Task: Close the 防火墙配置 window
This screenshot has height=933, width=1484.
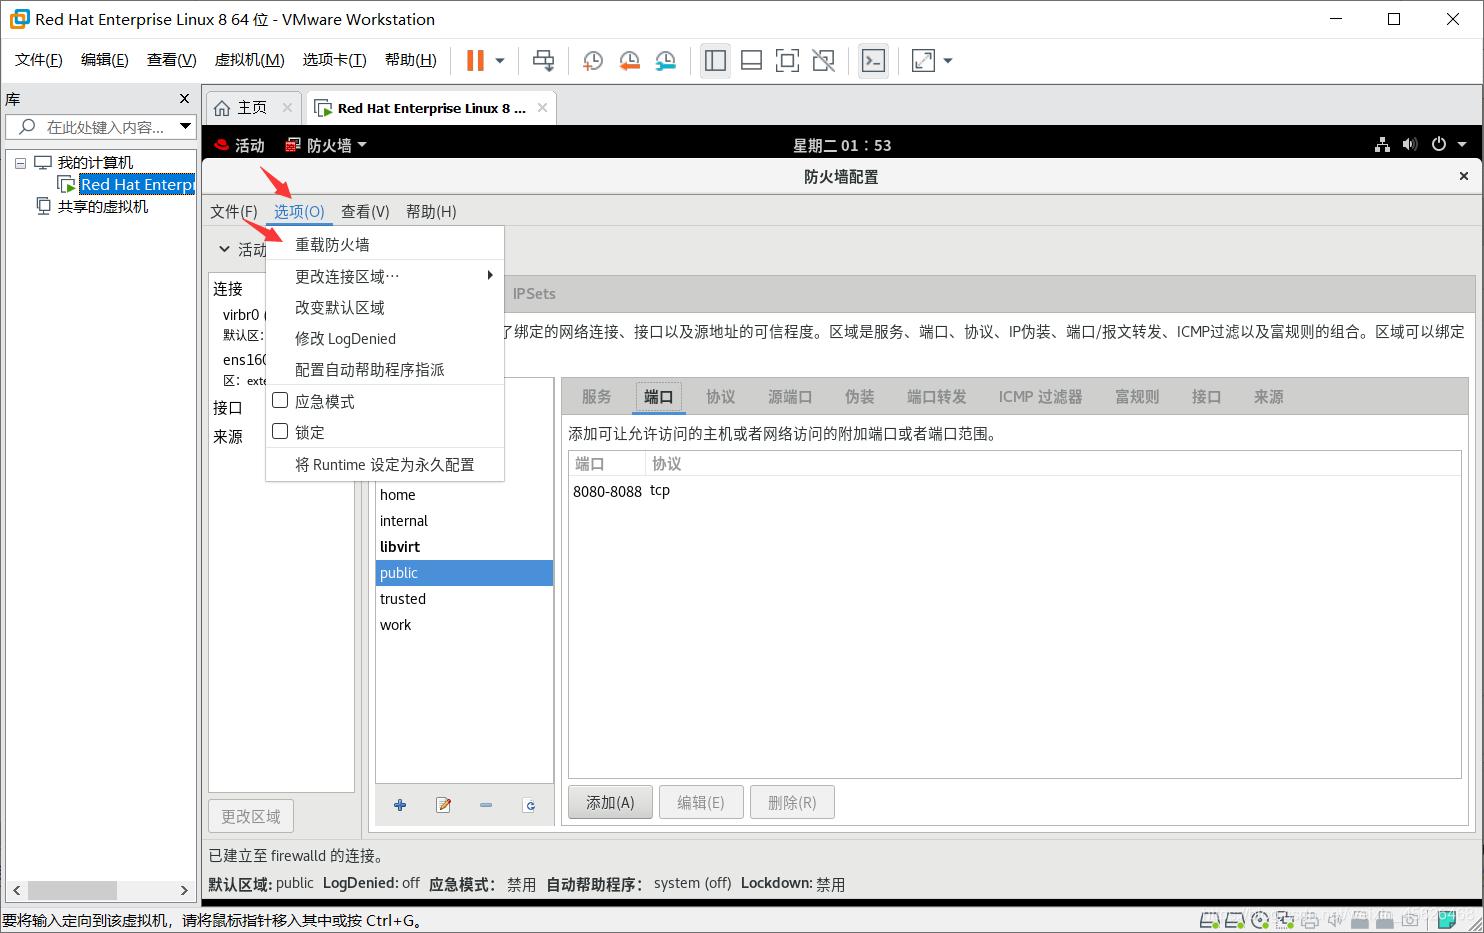Action: (x=1464, y=176)
